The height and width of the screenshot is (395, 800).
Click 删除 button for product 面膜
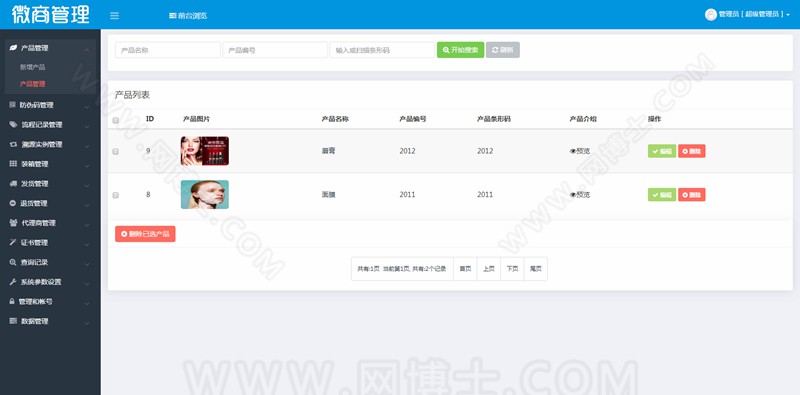click(692, 194)
